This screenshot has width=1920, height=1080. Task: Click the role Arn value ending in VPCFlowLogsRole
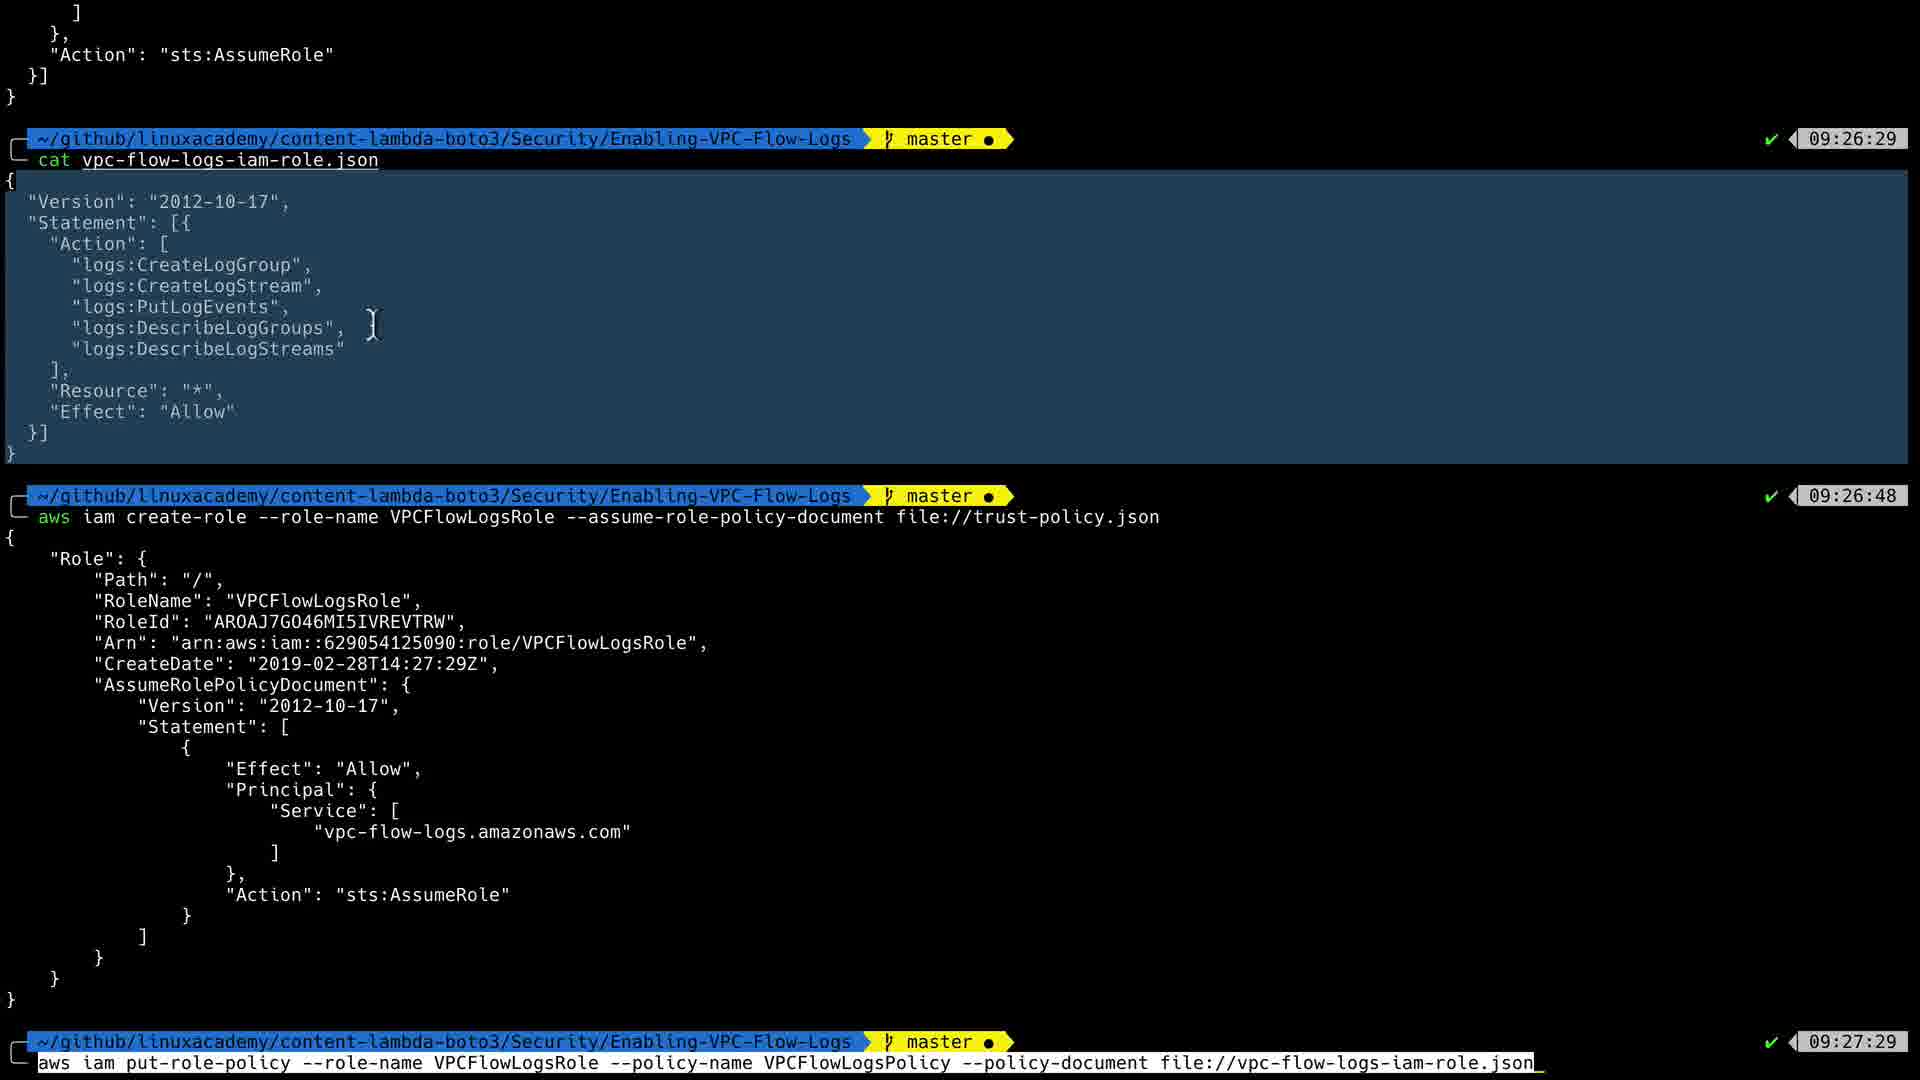435,643
